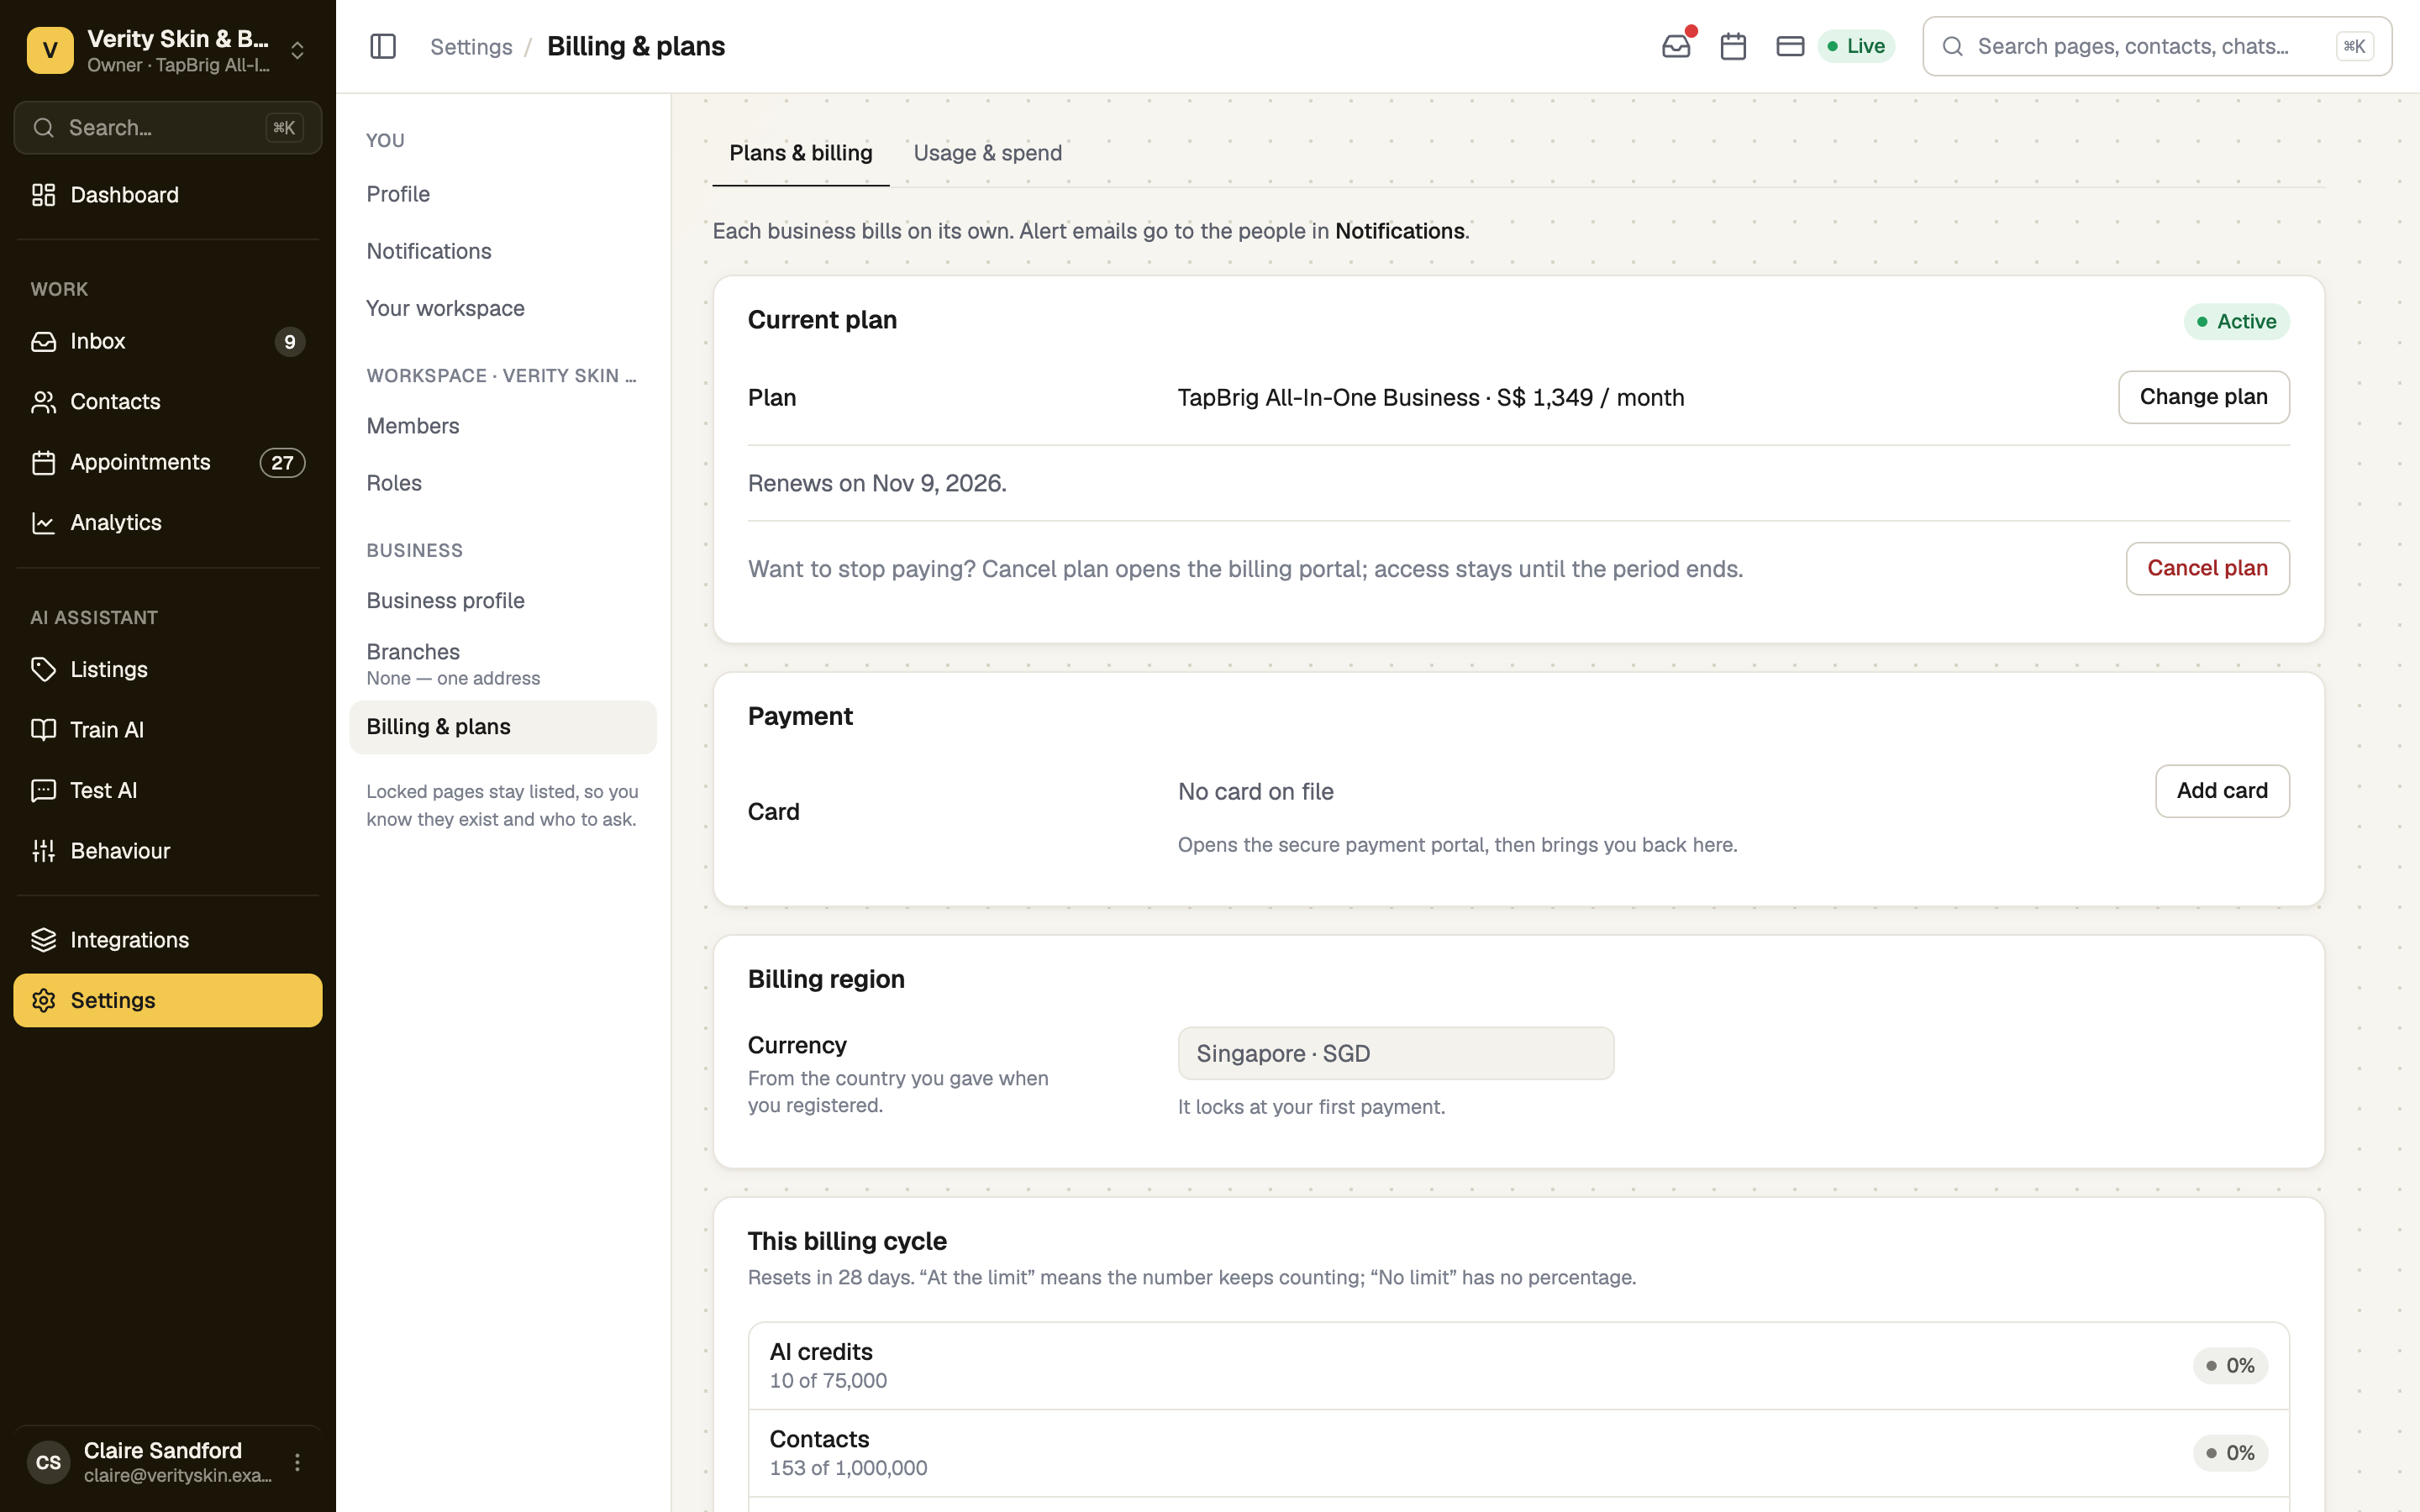2420x1512 pixels.
Task: Focus the top search pages, contacts, chats field
Action: [x=2157, y=46]
